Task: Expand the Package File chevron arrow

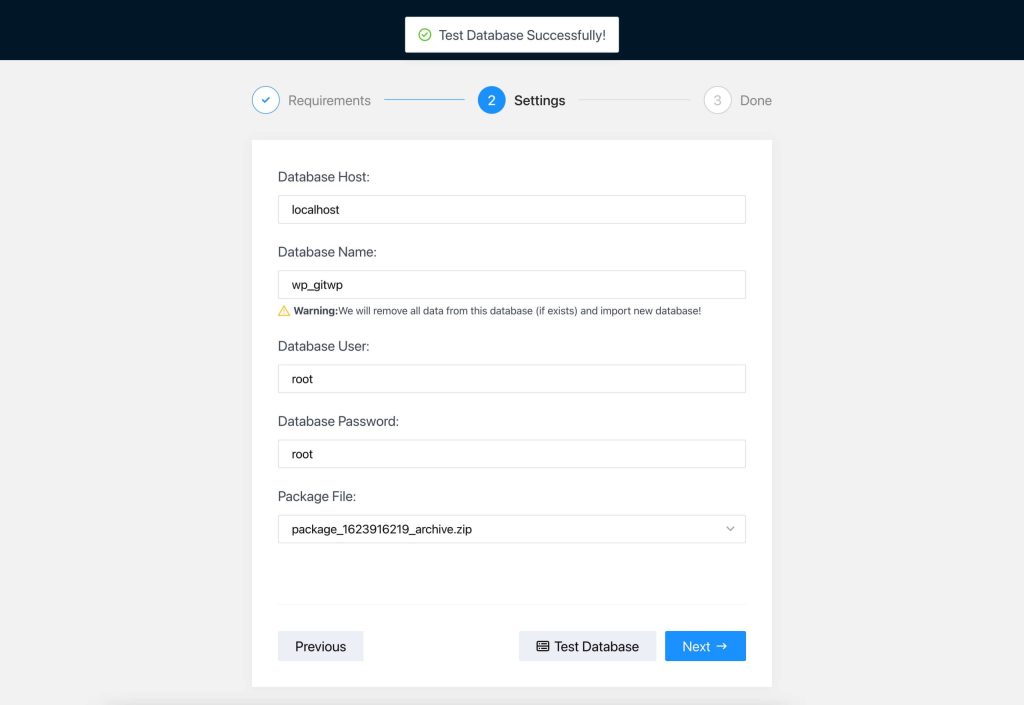Action: pos(730,529)
